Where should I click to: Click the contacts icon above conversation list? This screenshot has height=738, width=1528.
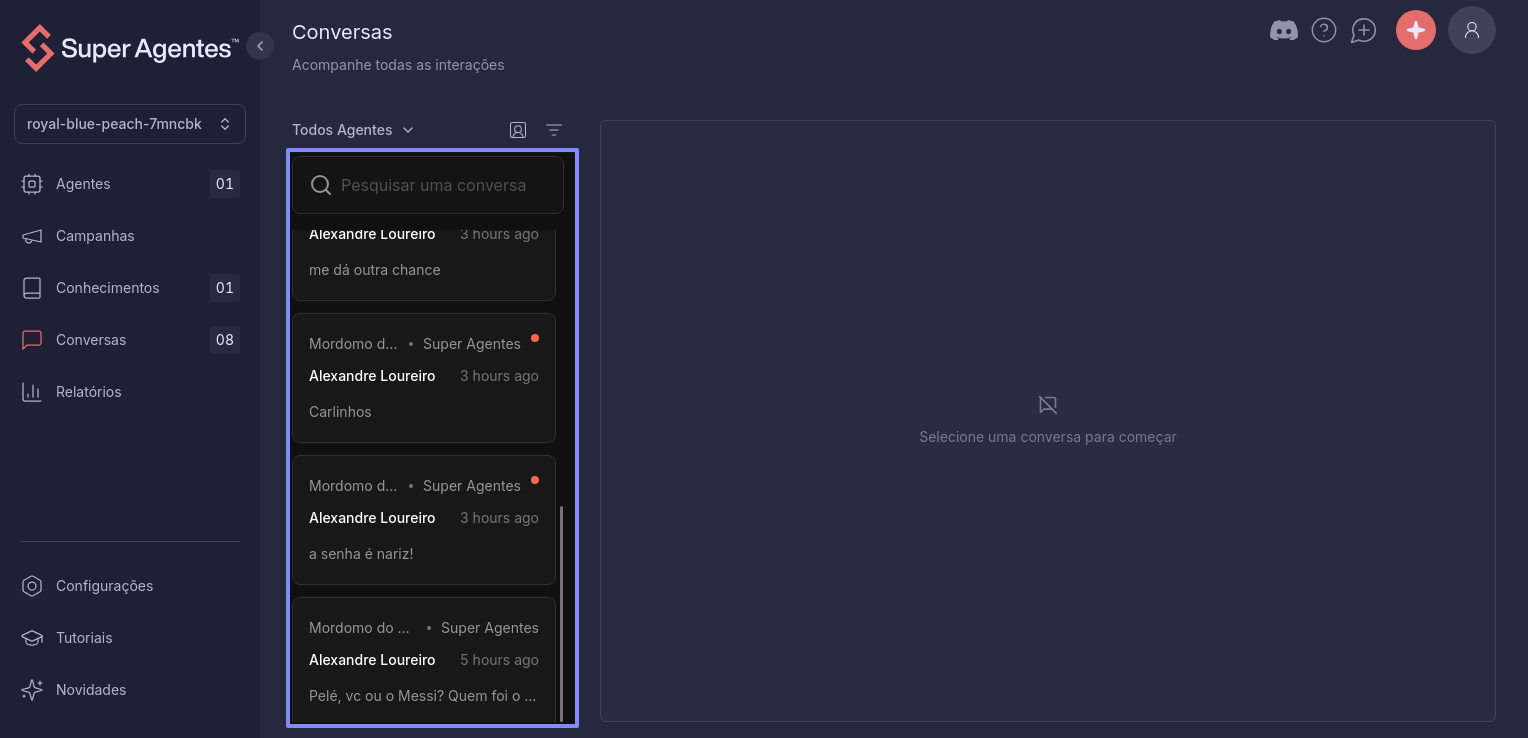(x=518, y=130)
